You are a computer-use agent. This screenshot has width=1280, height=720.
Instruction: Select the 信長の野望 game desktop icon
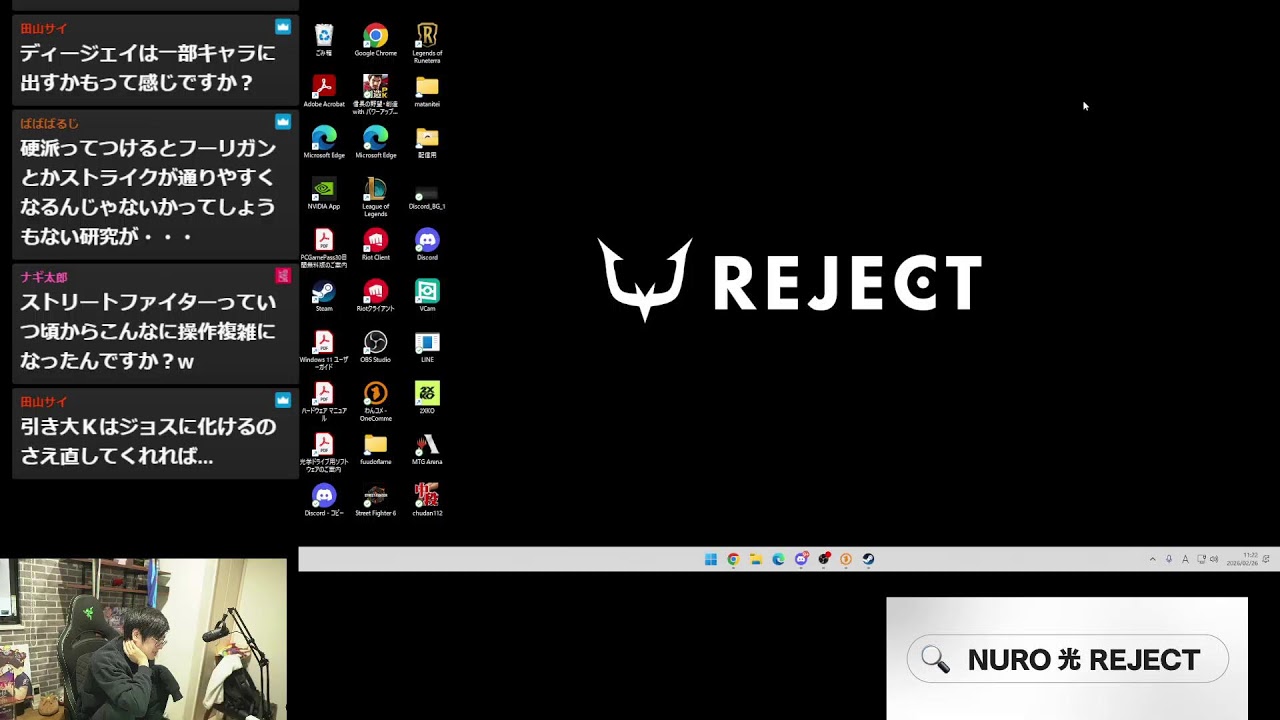point(375,94)
